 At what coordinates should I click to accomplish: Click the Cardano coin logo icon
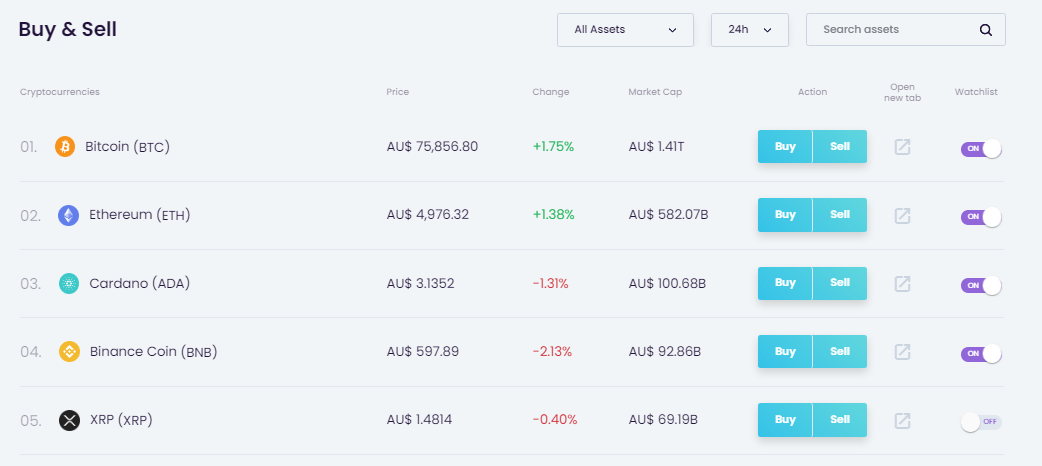(69, 284)
